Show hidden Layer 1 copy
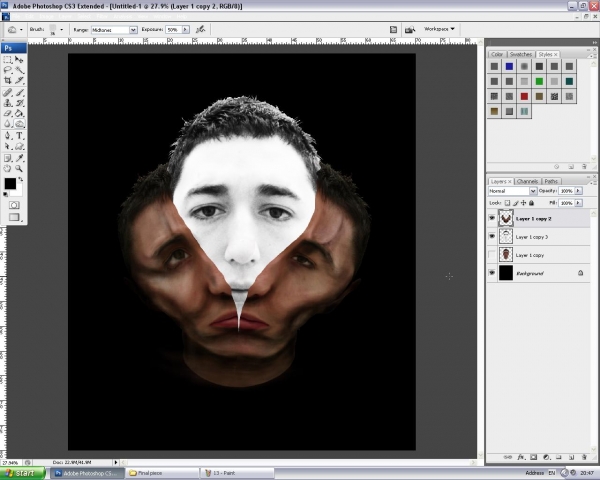 pyautogui.click(x=492, y=255)
